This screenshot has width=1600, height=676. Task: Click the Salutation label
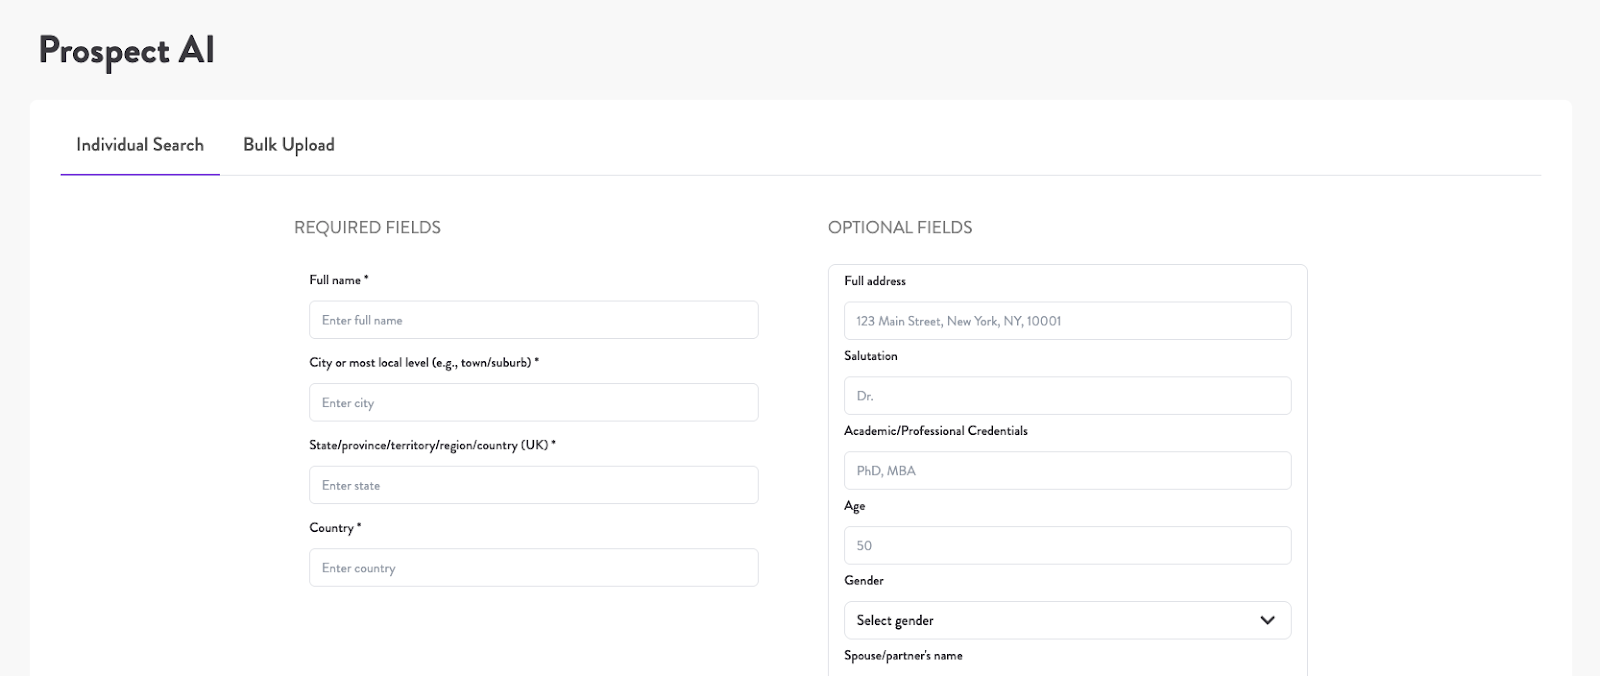[x=871, y=356]
